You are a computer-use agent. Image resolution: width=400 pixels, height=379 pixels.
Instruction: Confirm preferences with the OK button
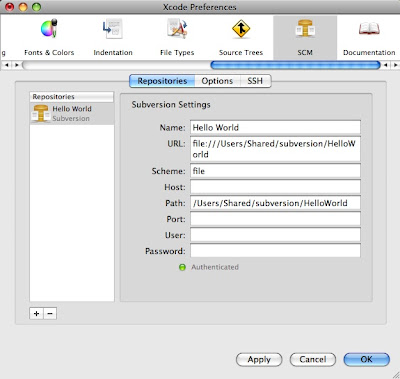[366, 360]
